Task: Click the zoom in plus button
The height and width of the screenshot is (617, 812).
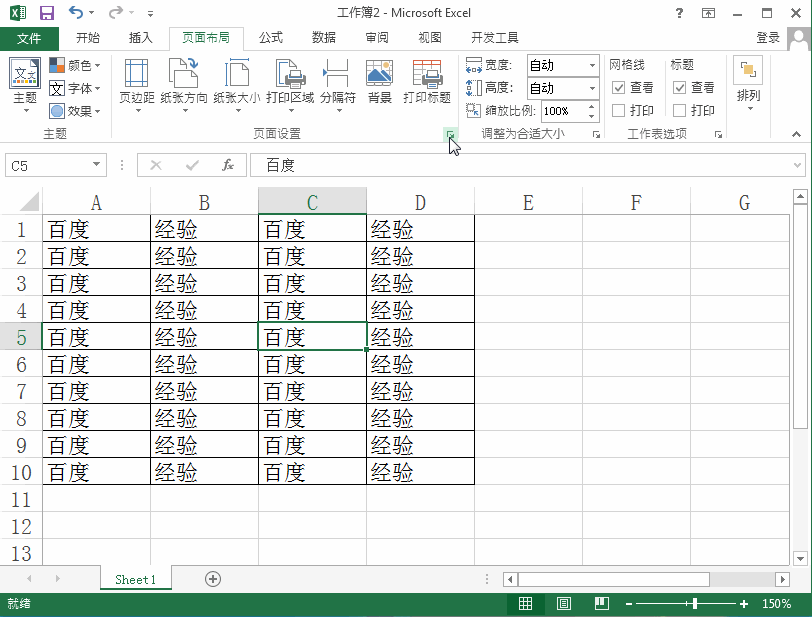Action: (x=744, y=604)
